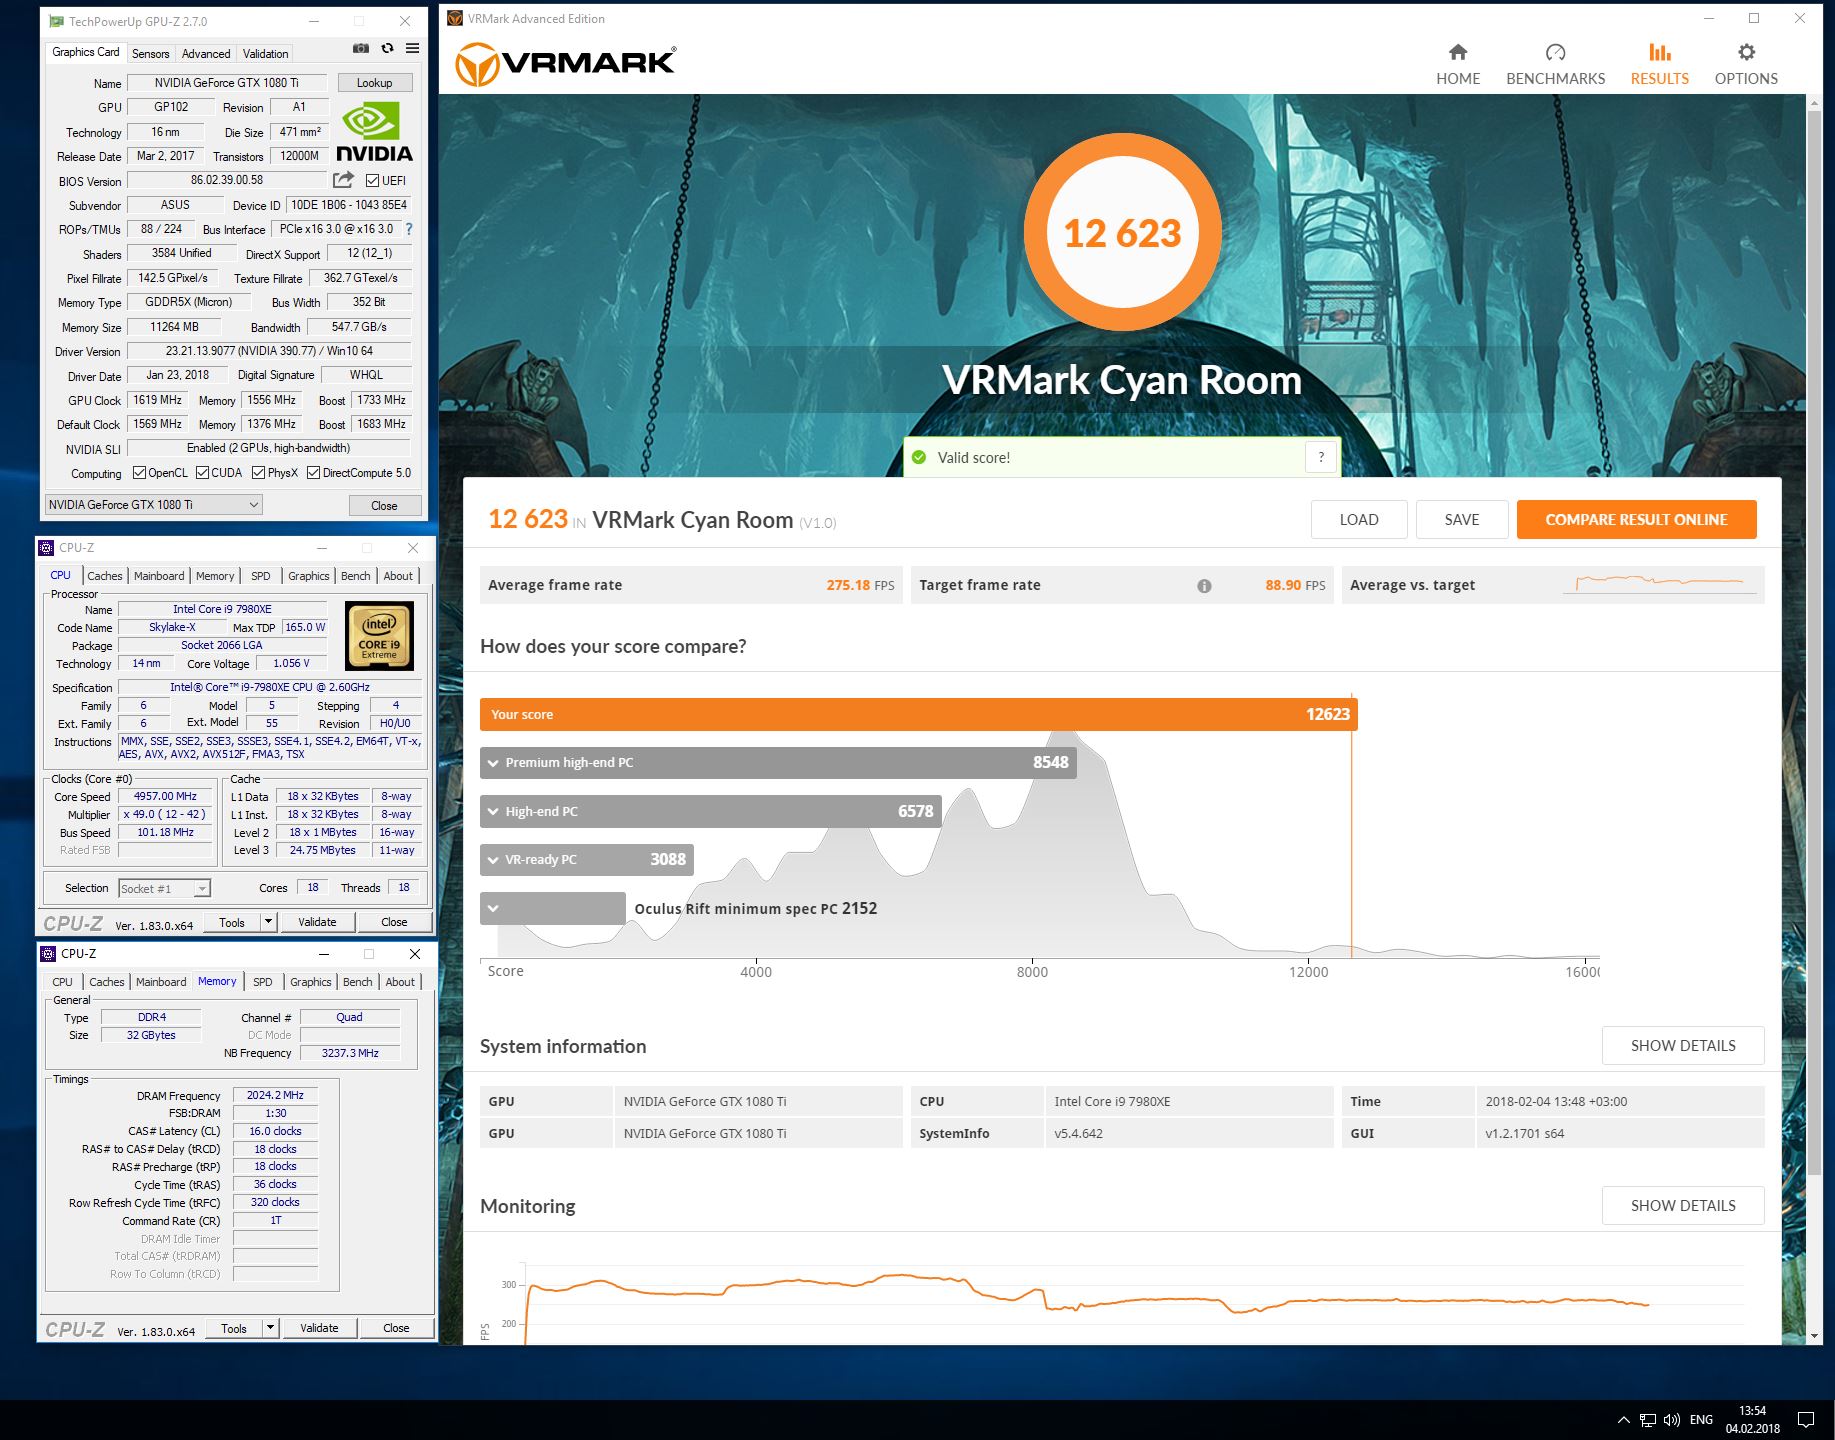This screenshot has height=1440, width=1835.
Task: Switch to the Validation tab in GPU-Z
Action: (x=265, y=54)
